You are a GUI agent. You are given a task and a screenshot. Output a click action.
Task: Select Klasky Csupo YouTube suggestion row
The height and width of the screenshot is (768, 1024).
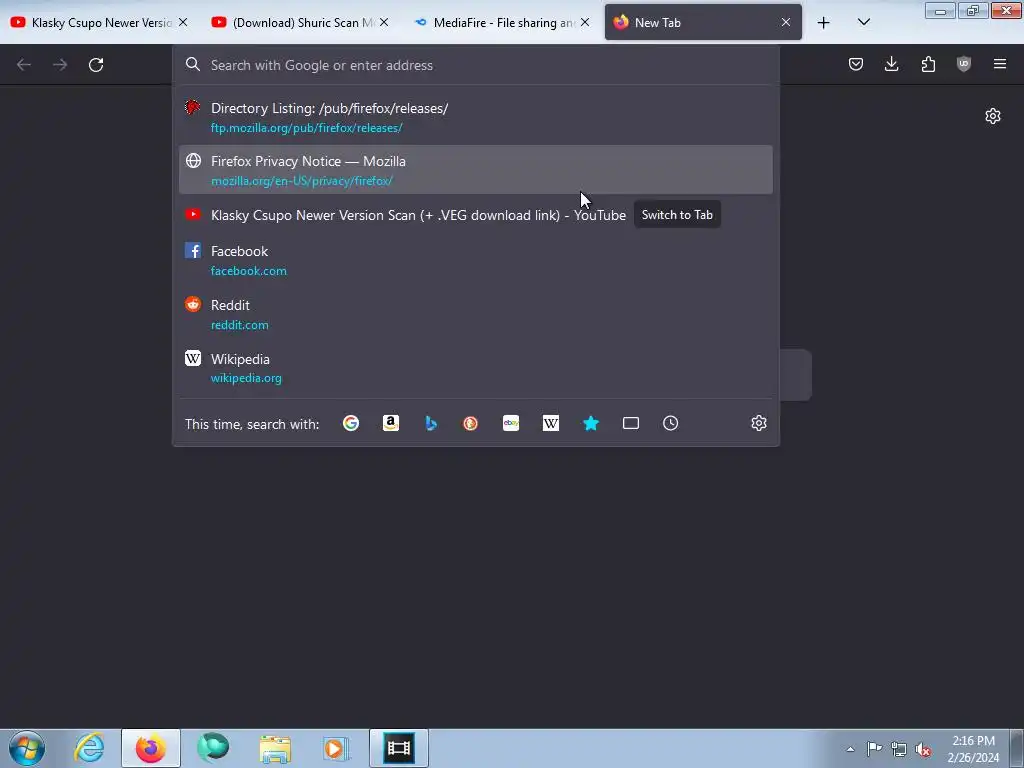[x=476, y=215]
